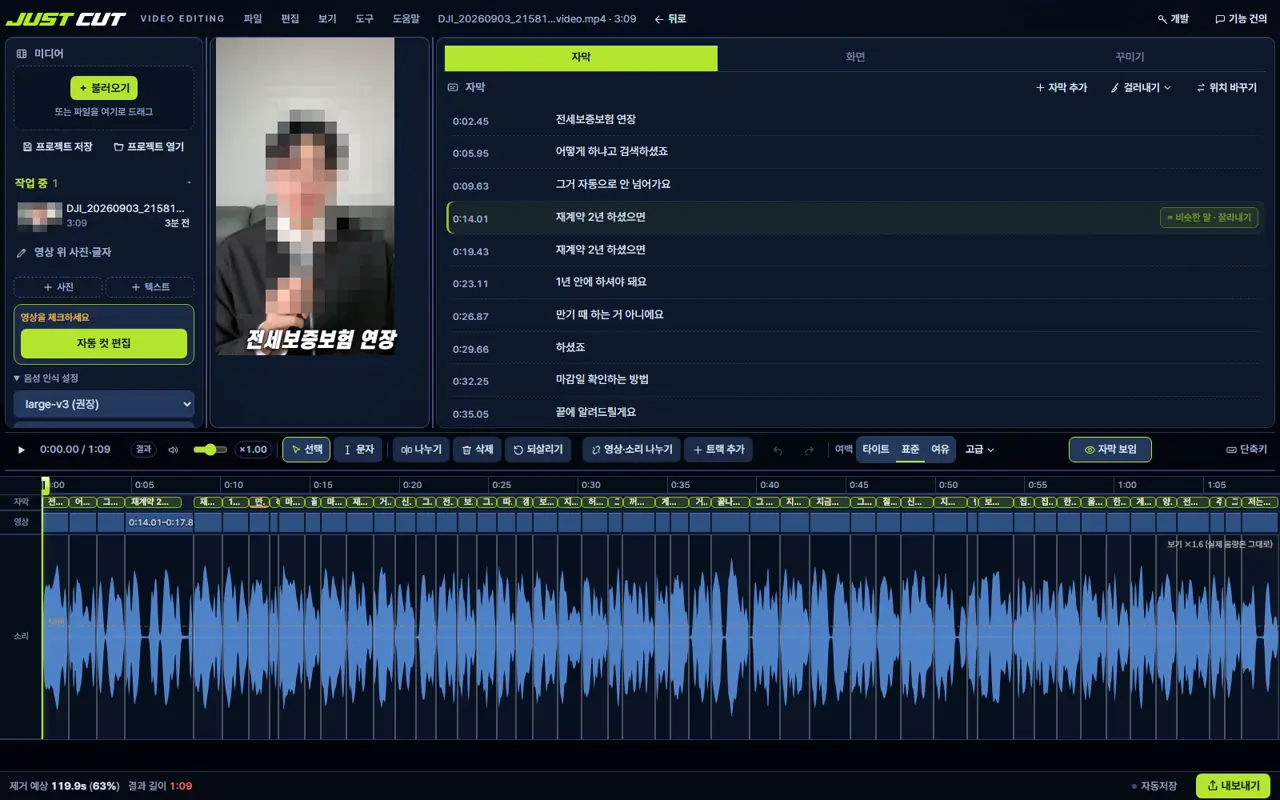The width and height of the screenshot is (1280, 800).
Task: Open the 보기 menu
Action: 327,19
